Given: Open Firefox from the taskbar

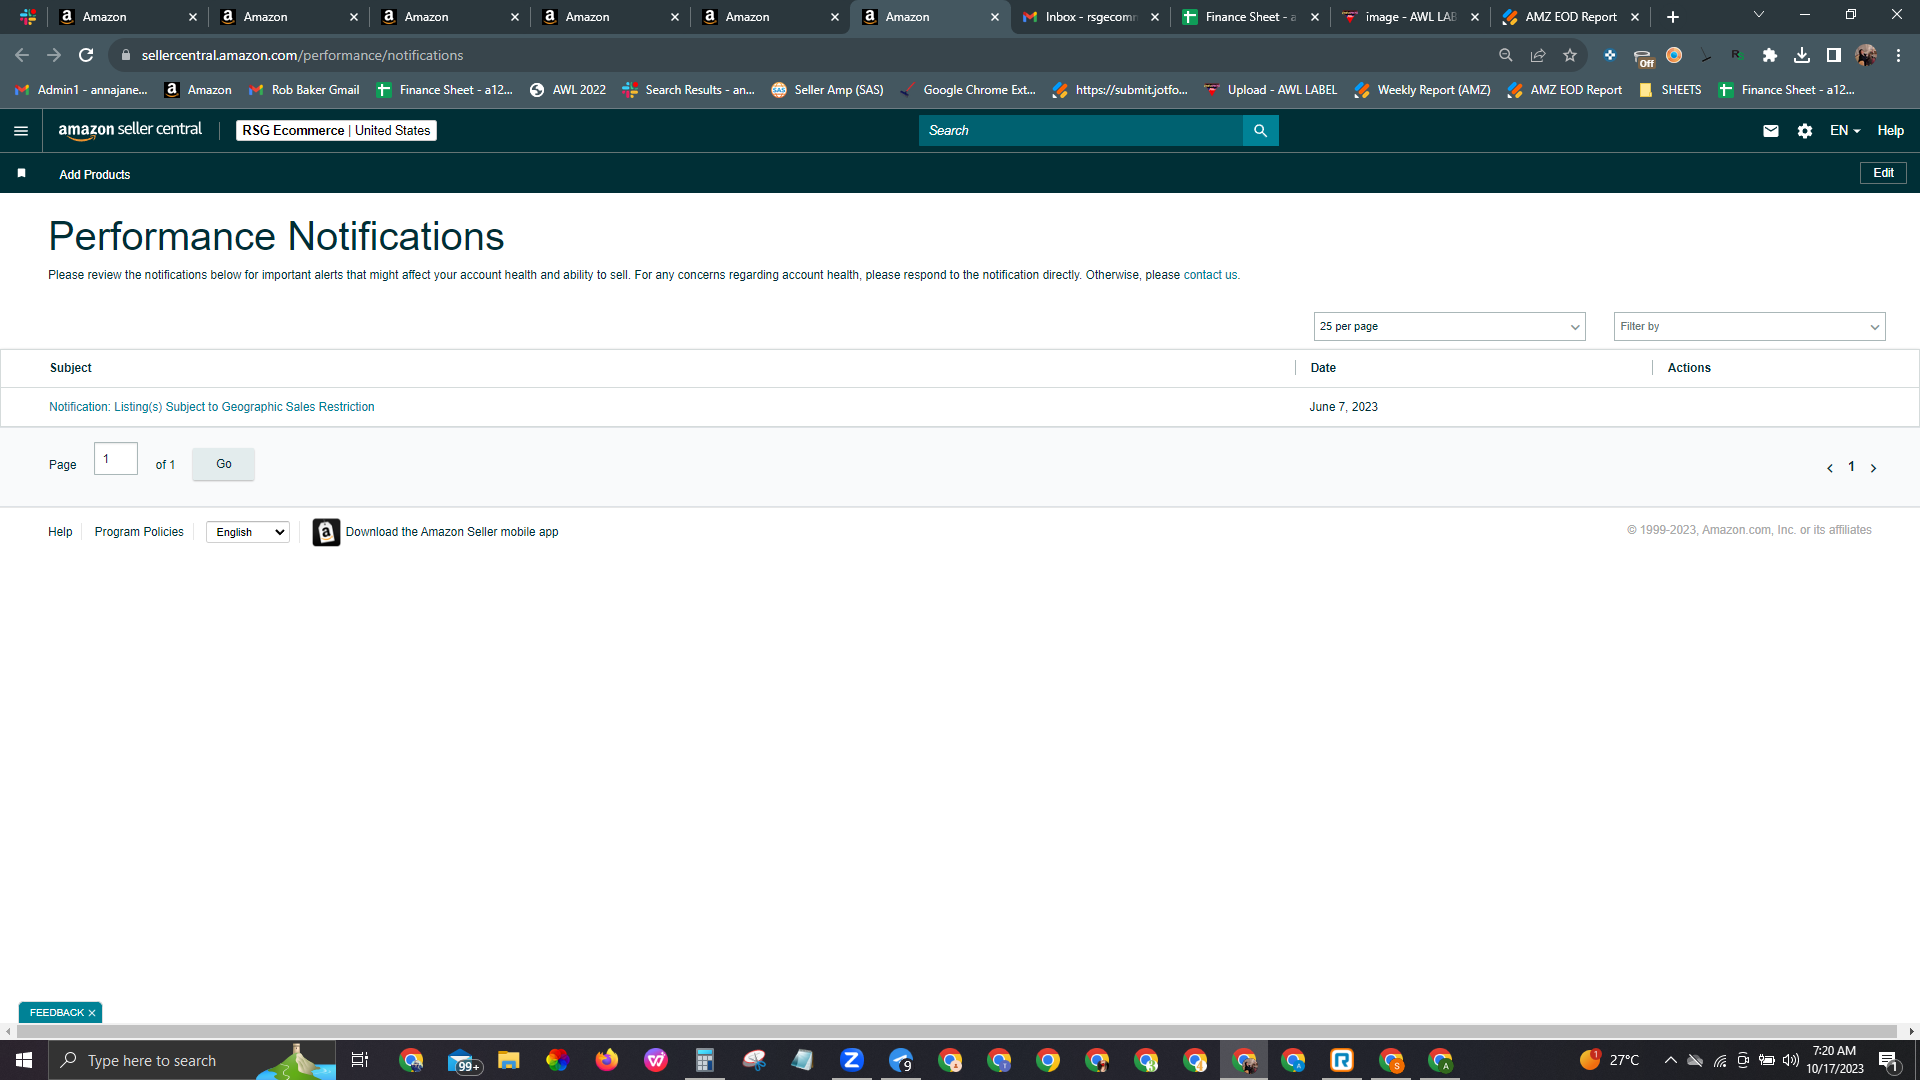Looking at the screenshot, I should pos(607,1060).
